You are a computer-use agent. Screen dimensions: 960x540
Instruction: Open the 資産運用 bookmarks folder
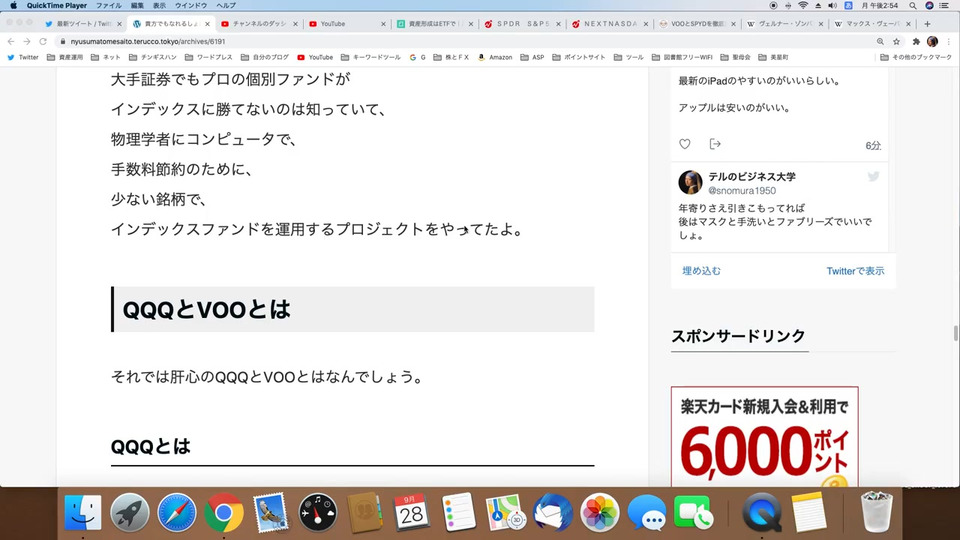[65, 57]
